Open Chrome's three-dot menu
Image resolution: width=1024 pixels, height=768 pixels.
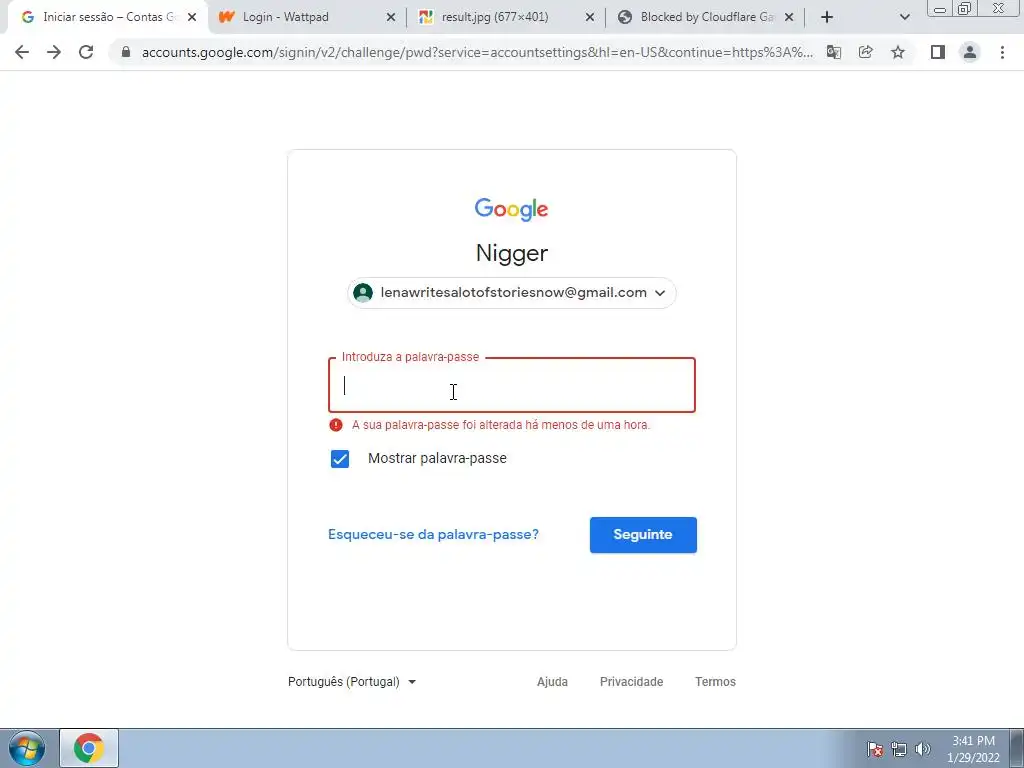point(1002,52)
